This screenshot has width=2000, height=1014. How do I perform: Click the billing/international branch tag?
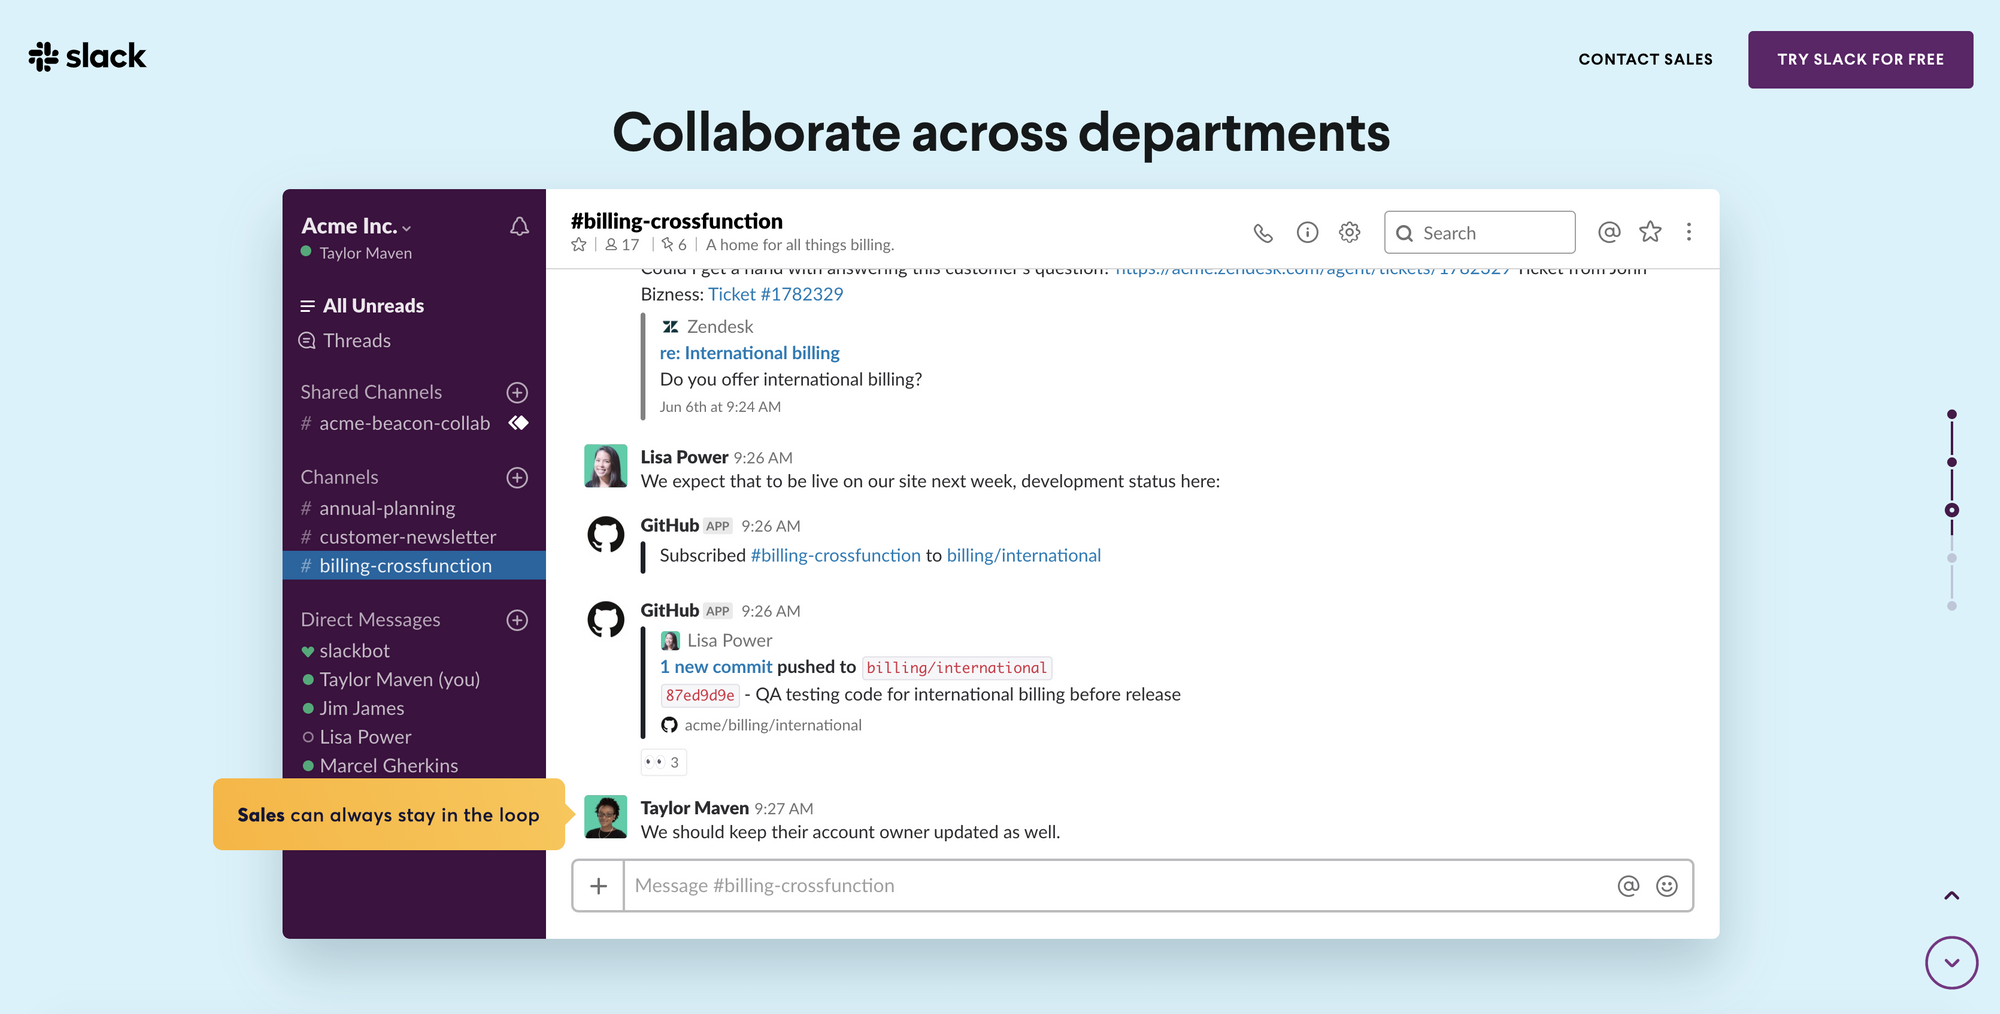coord(957,668)
